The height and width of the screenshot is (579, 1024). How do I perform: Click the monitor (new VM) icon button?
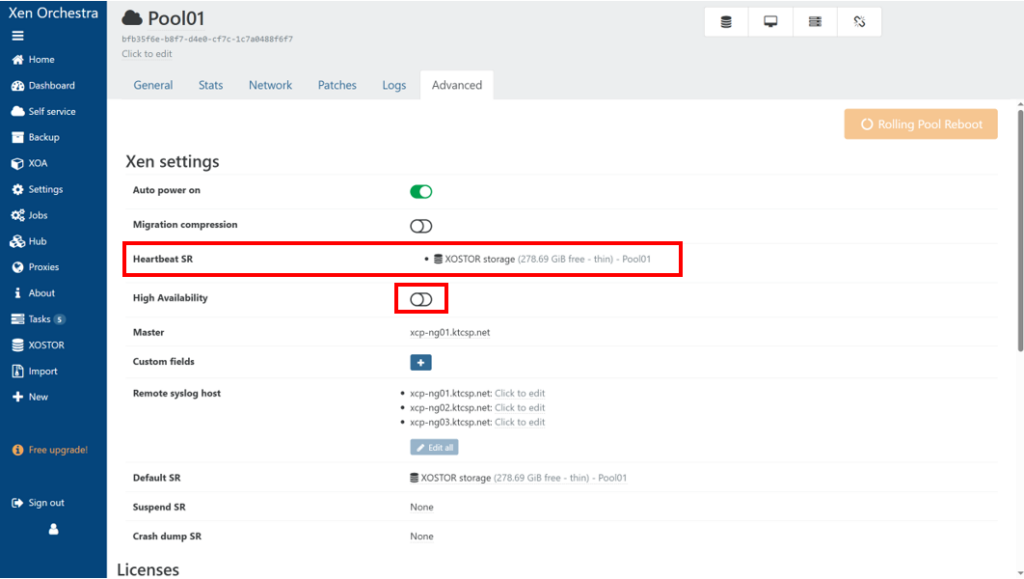pos(771,22)
